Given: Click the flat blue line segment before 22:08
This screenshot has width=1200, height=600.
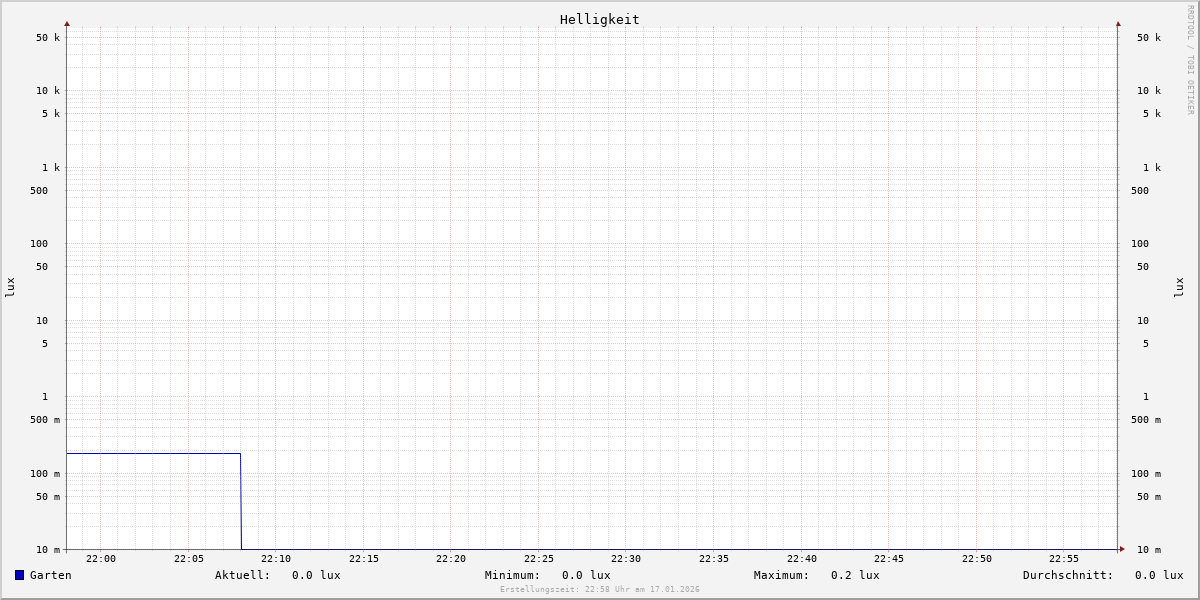Looking at the screenshot, I should pyautogui.click(x=150, y=454).
